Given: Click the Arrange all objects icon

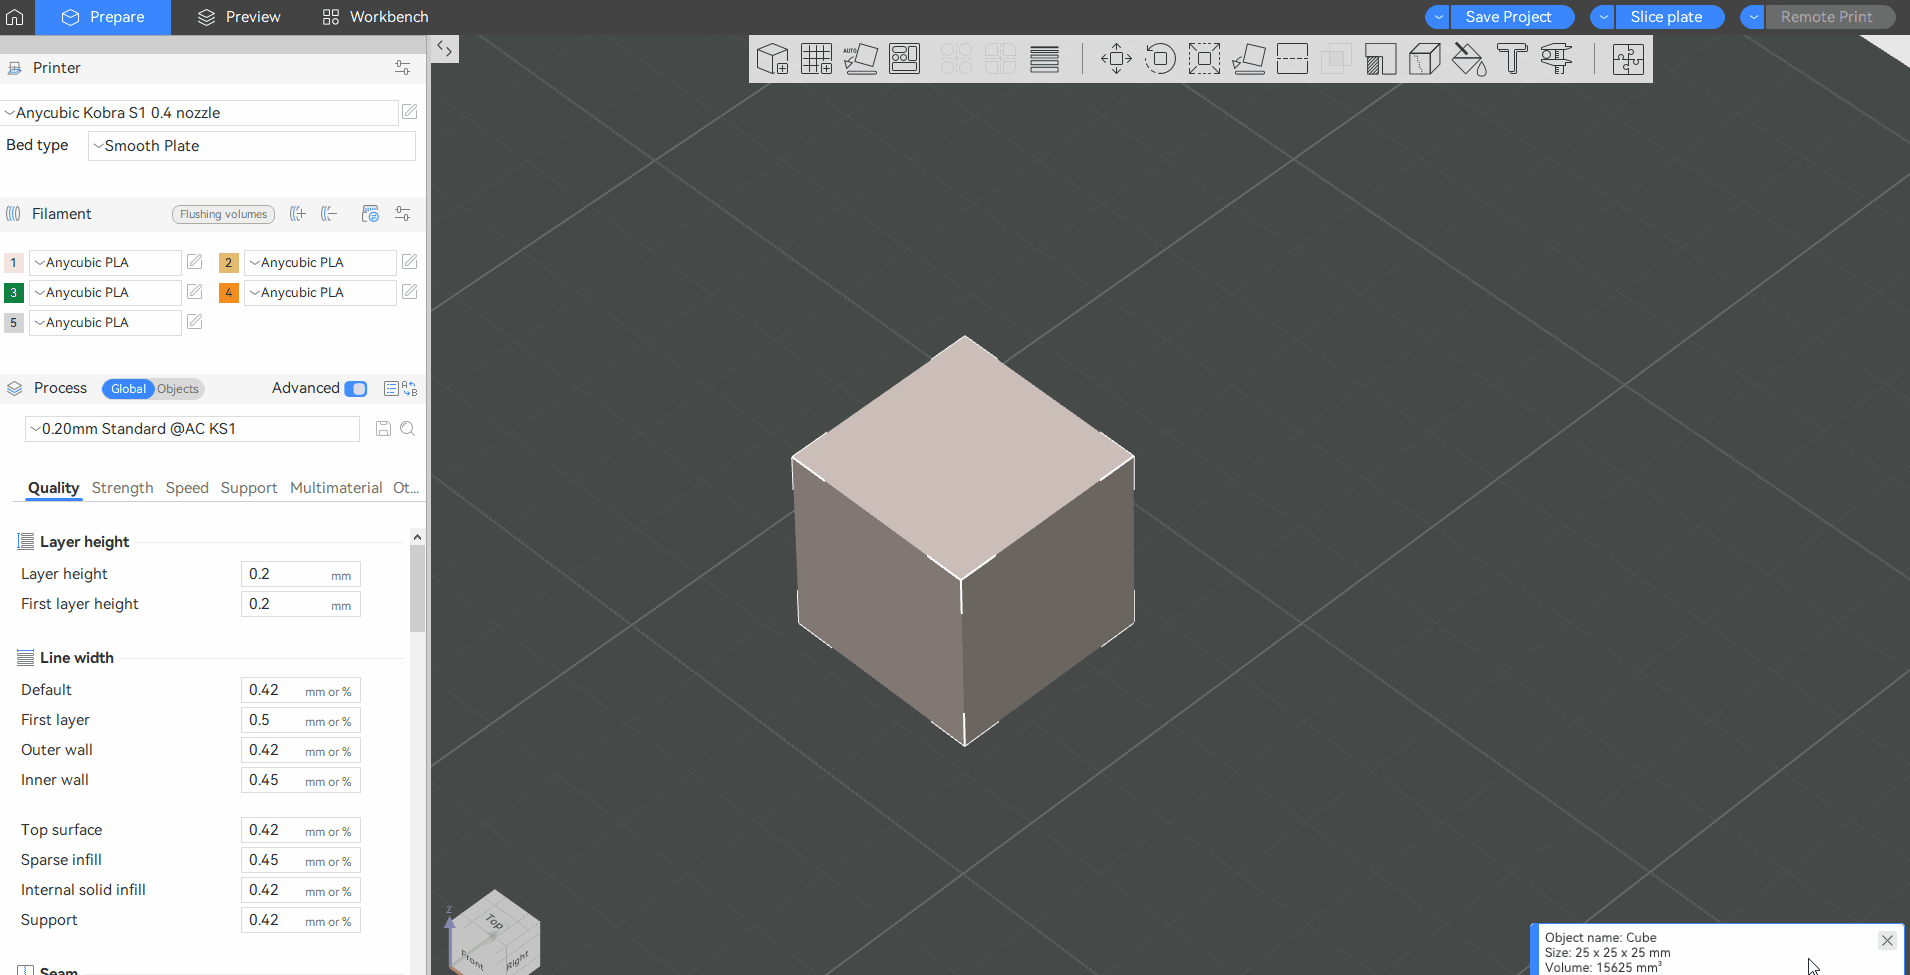Looking at the screenshot, I should coord(904,59).
